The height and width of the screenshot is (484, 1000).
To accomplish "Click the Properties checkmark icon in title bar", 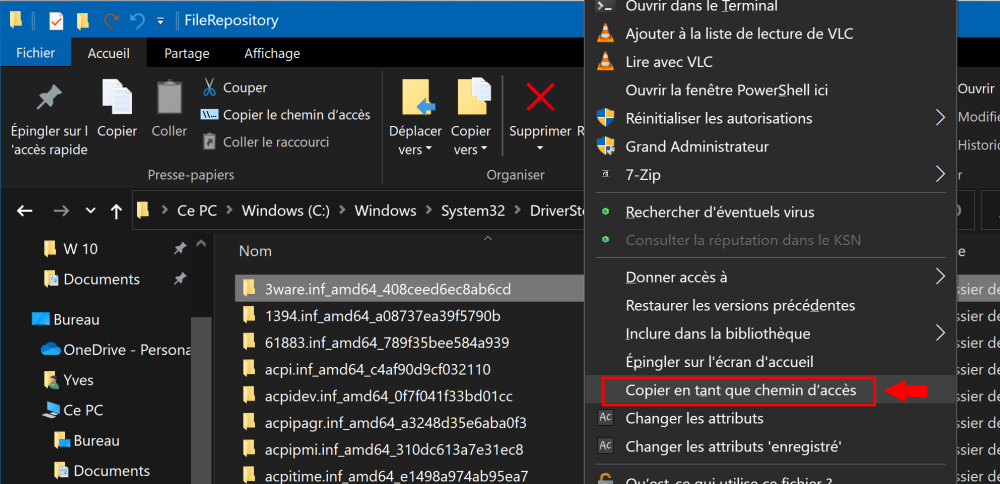I will [56, 21].
